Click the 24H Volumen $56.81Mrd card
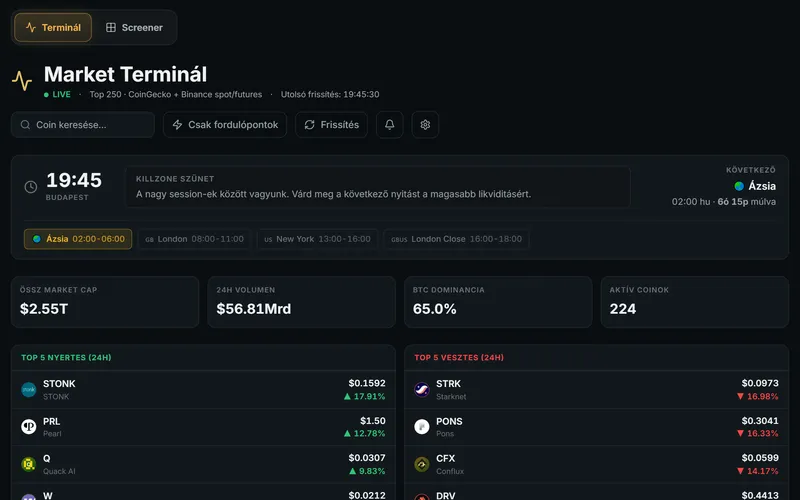 302,302
